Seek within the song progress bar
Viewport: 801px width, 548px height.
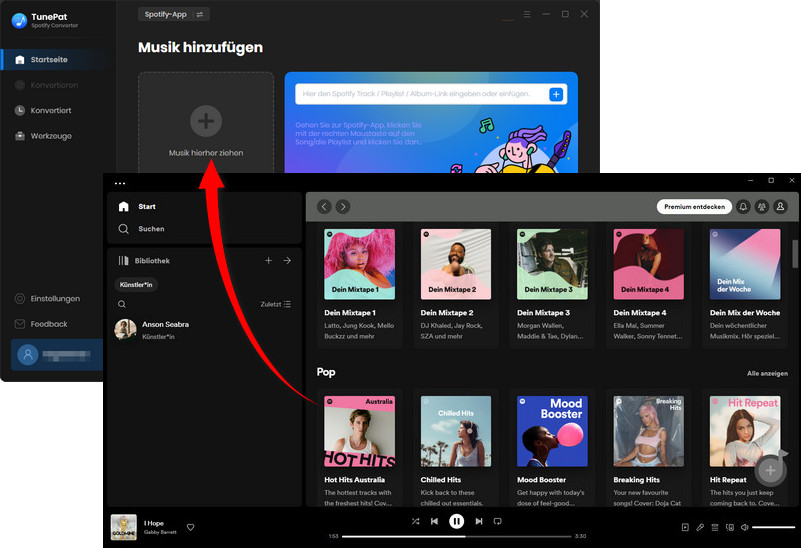456,536
